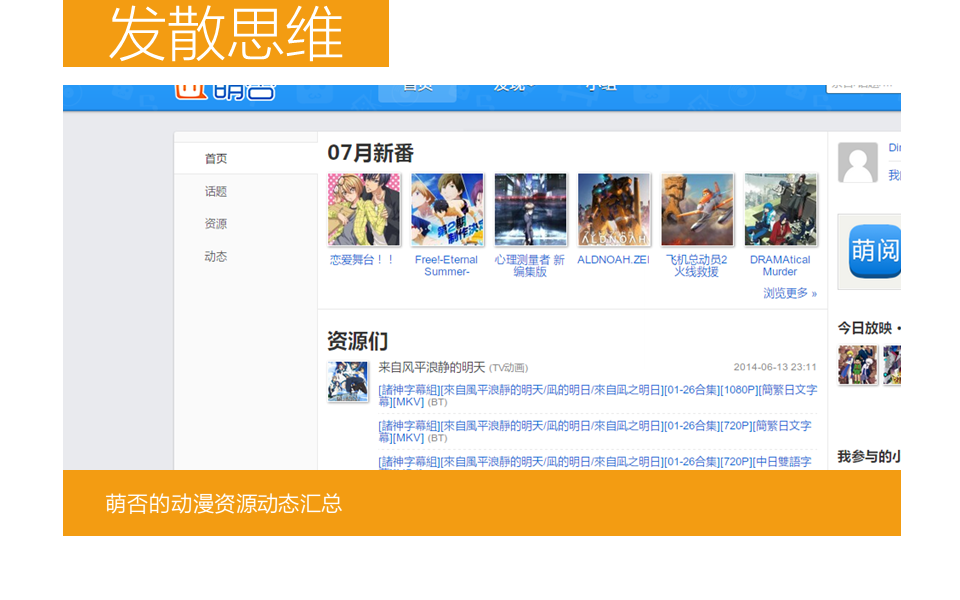Open the 来自风平浪静的明天 resource thumbnail
The width and height of the screenshot is (960, 600).
tap(347, 382)
